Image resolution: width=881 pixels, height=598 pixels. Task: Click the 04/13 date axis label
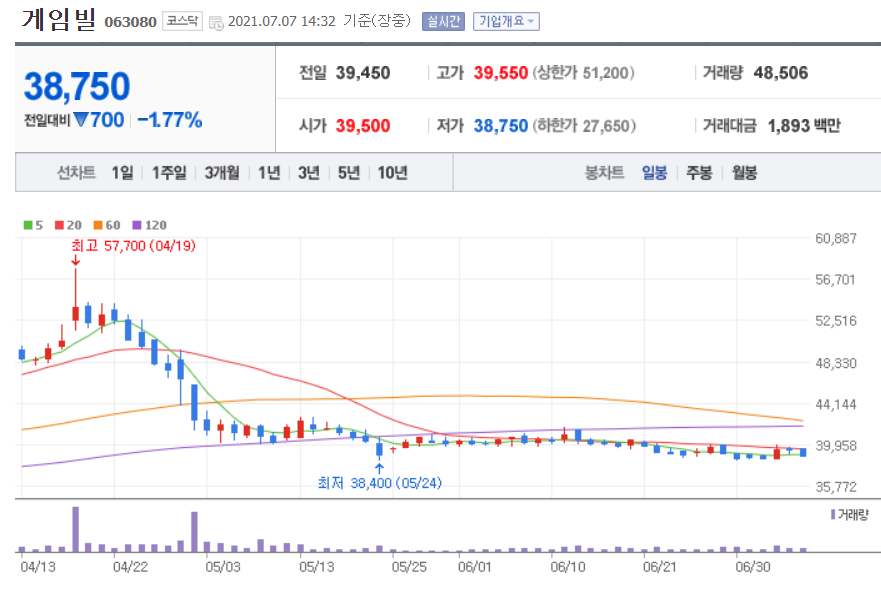38,567
